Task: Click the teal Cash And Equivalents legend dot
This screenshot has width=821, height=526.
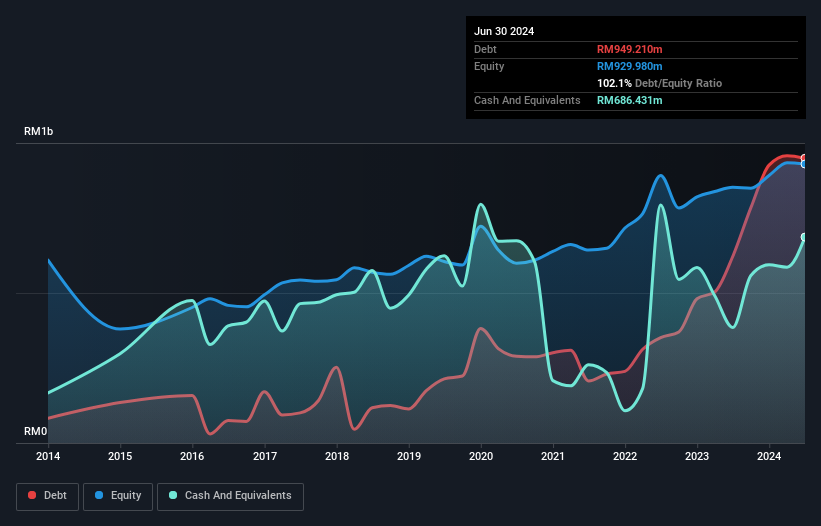Action: pyautogui.click(x=173, y=495)
